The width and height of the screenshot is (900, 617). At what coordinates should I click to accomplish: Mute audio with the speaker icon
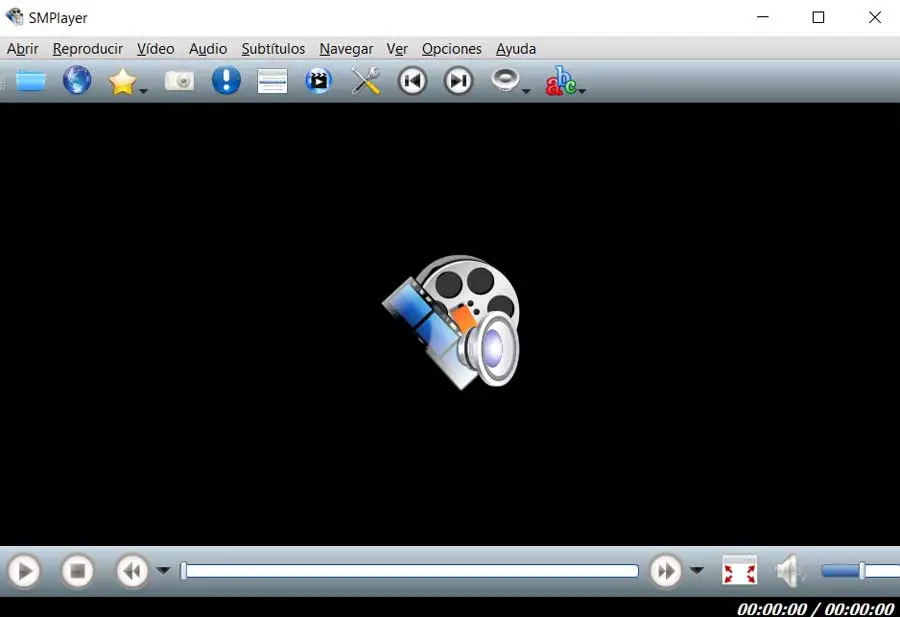click(x=789, y=571)
